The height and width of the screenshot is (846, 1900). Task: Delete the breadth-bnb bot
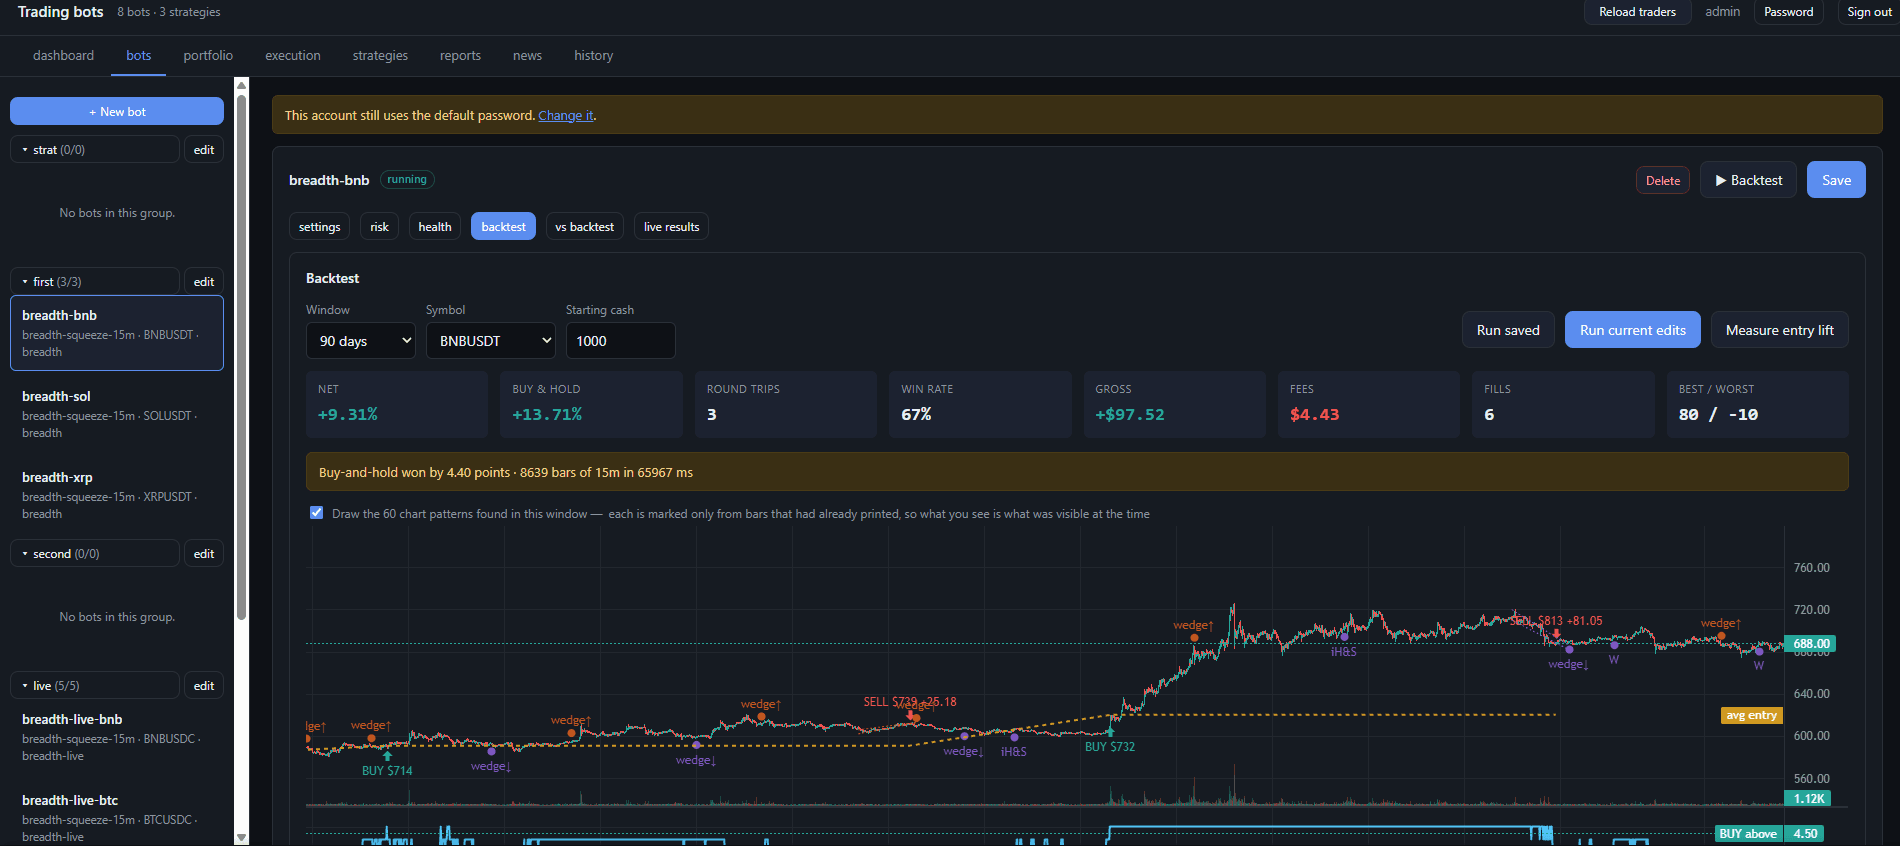(x=1663, y=180)
